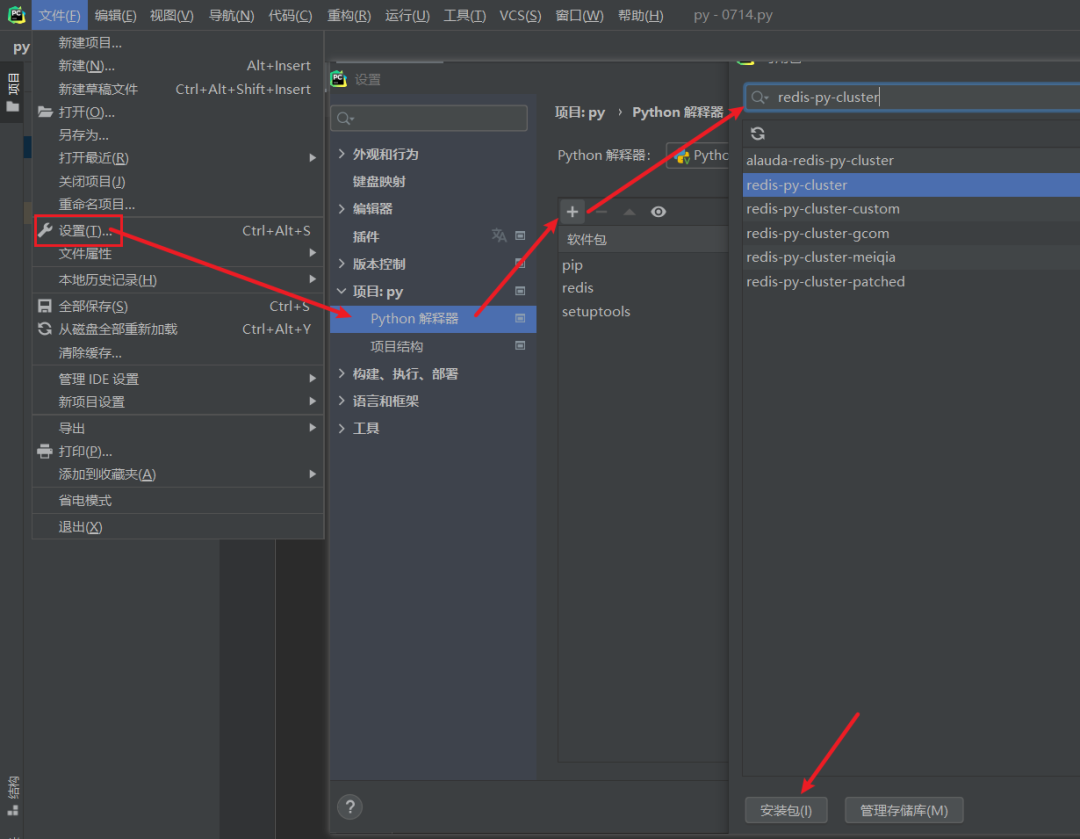Select 插件 in settings tree
Screen dimensions: 1080x839
pos(366,236)
